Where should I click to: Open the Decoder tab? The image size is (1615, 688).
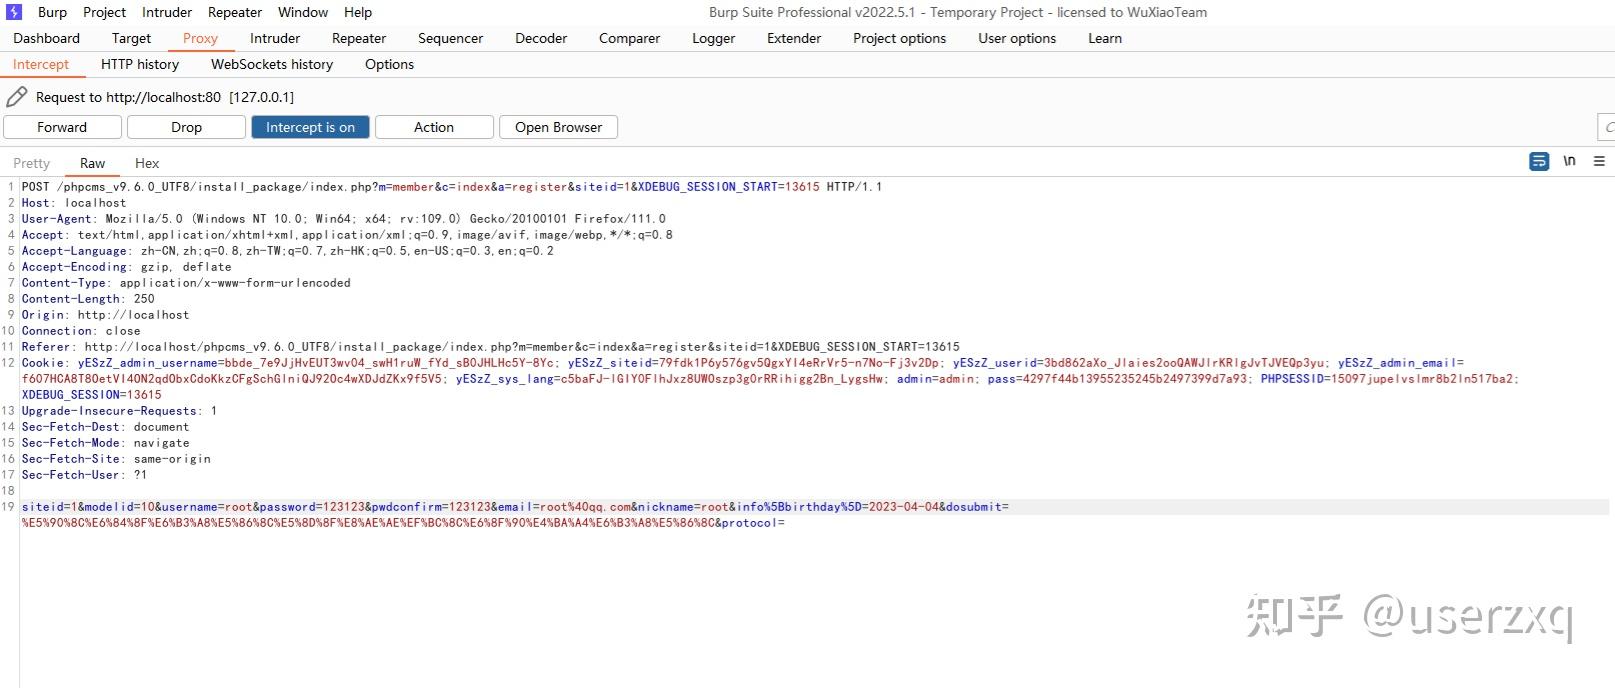[x=541, y=38]
